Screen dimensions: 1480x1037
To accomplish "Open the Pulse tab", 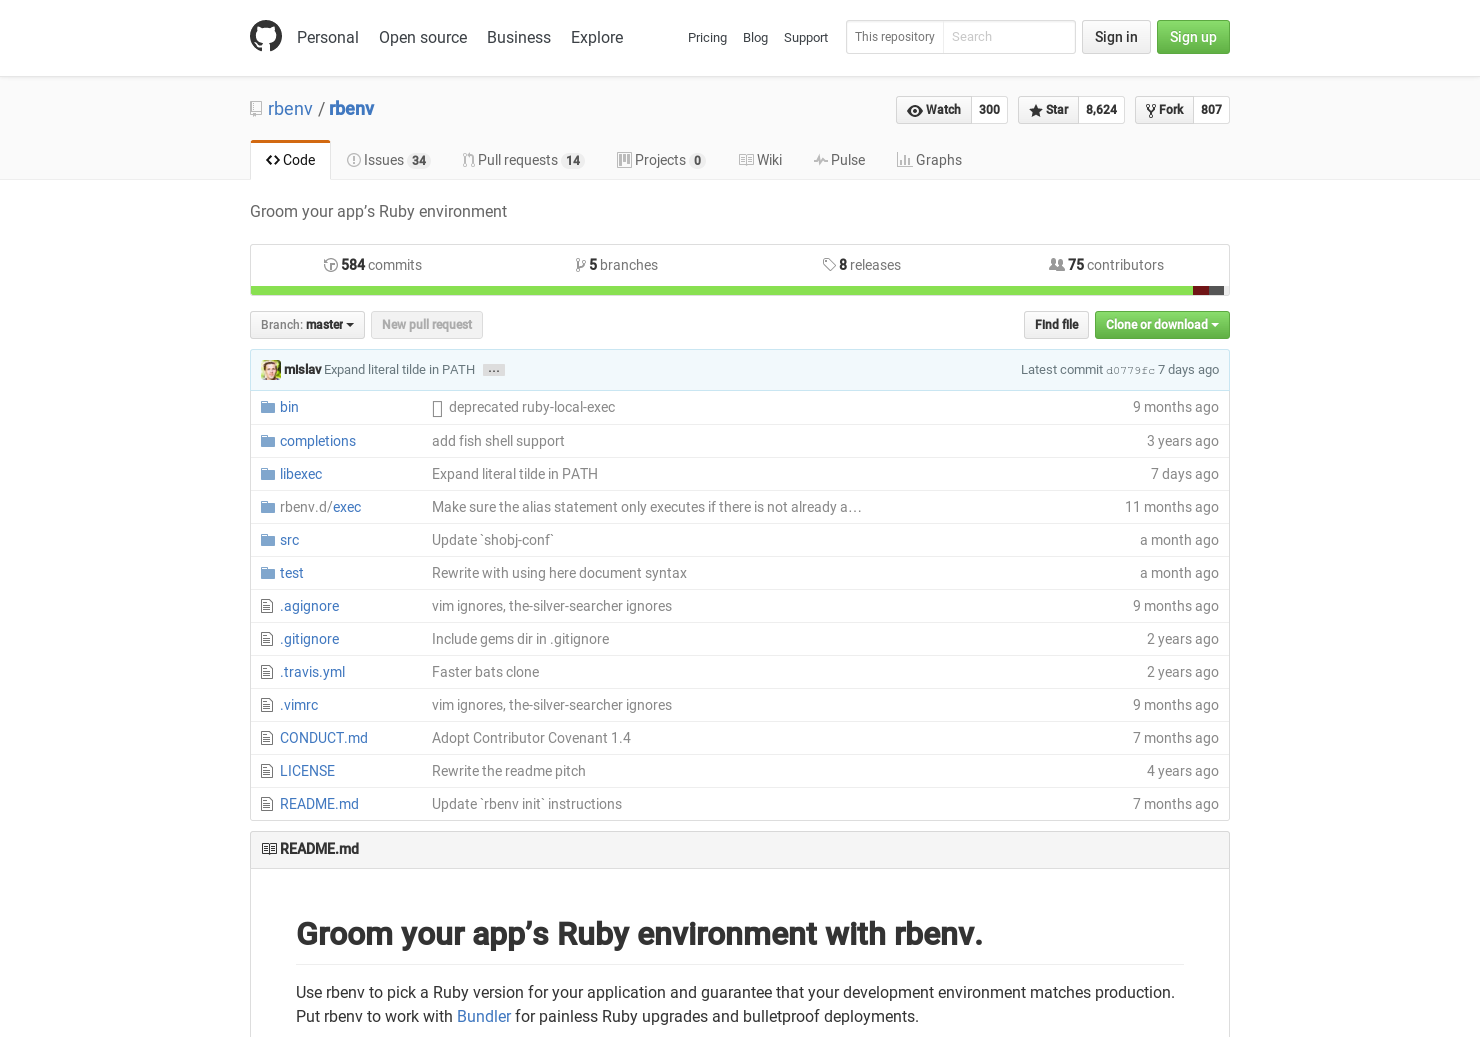I will 840,160.
